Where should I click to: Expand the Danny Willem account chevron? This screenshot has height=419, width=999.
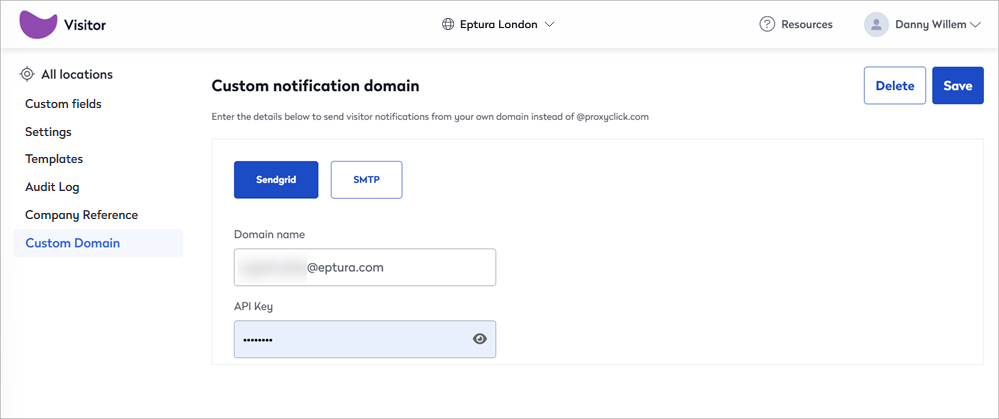point(975,25)
